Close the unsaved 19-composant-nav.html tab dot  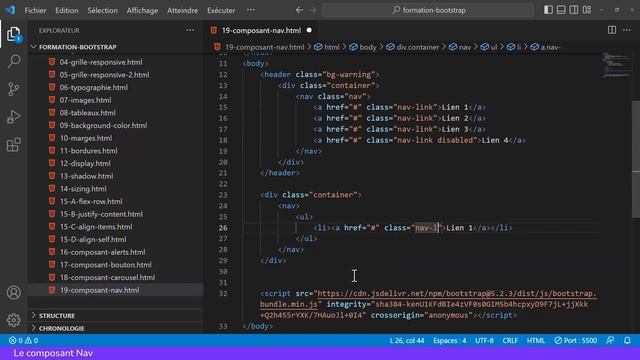click(309, 30)
